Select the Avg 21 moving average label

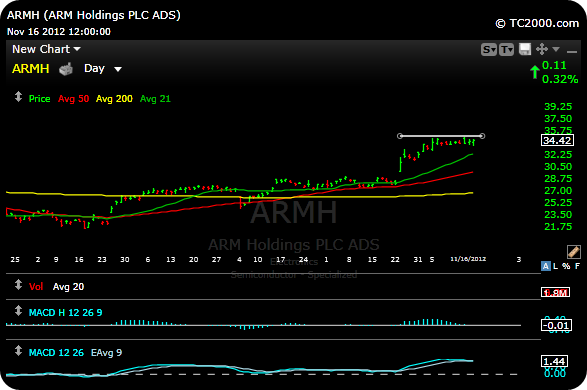click(x=155, y=99)
